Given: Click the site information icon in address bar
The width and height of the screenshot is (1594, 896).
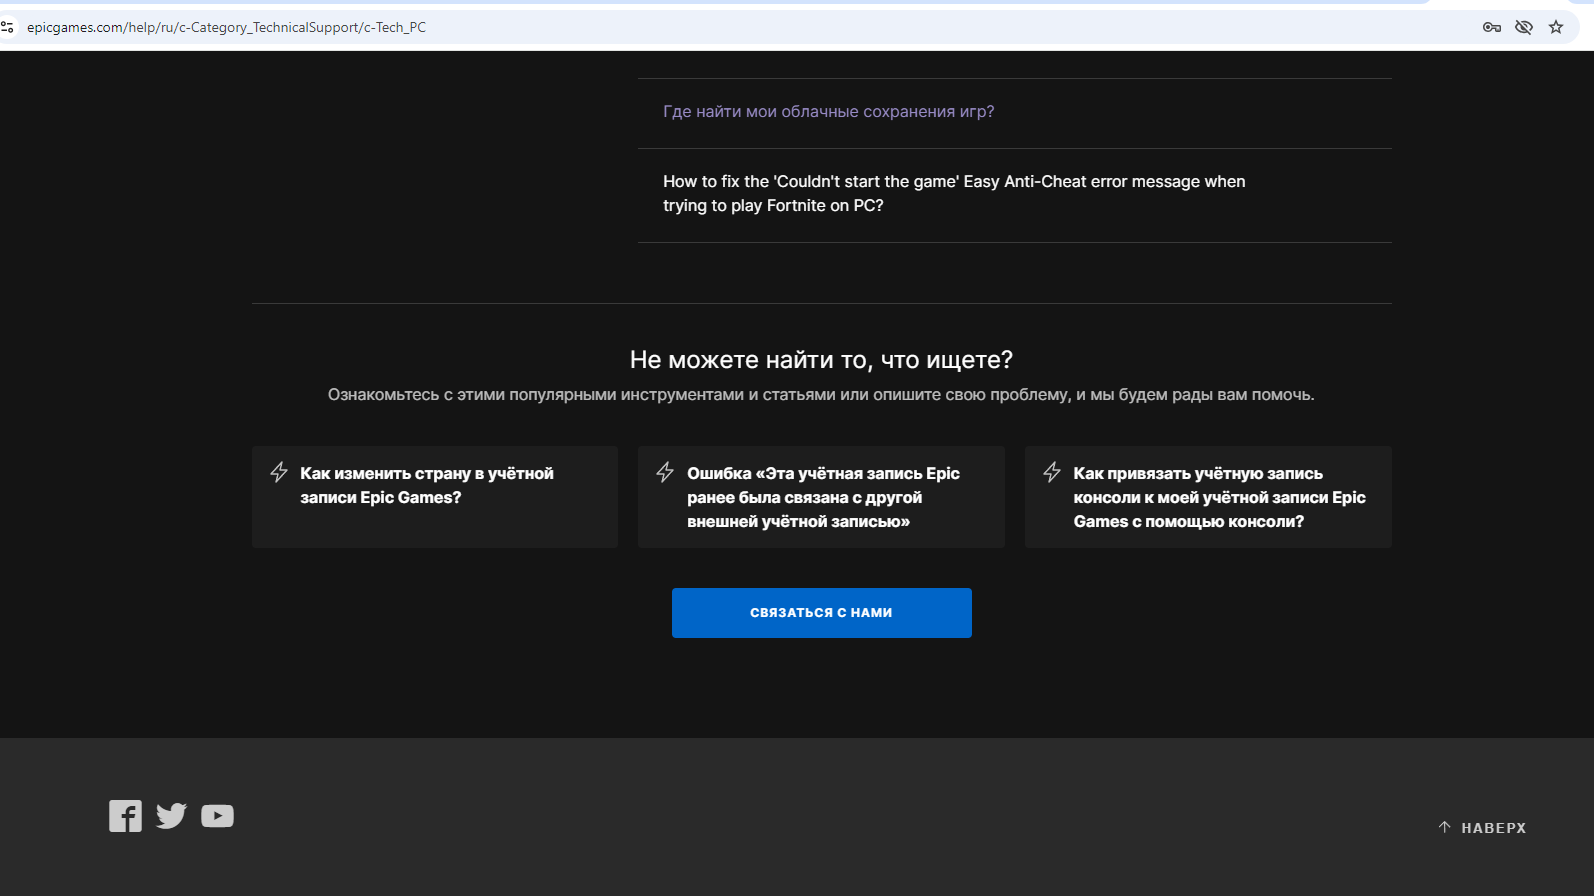Looking at the screenshot, I should [8, 27].
